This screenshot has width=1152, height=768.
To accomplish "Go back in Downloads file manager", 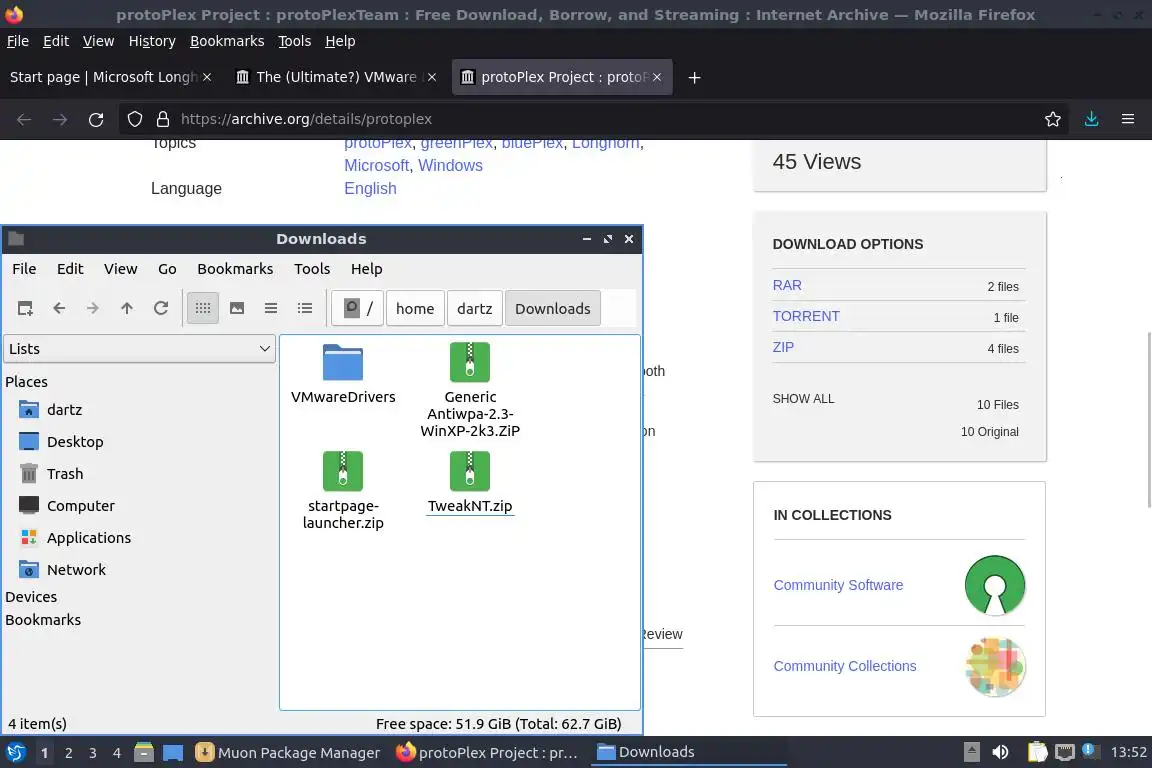I will tap(60, 309).
